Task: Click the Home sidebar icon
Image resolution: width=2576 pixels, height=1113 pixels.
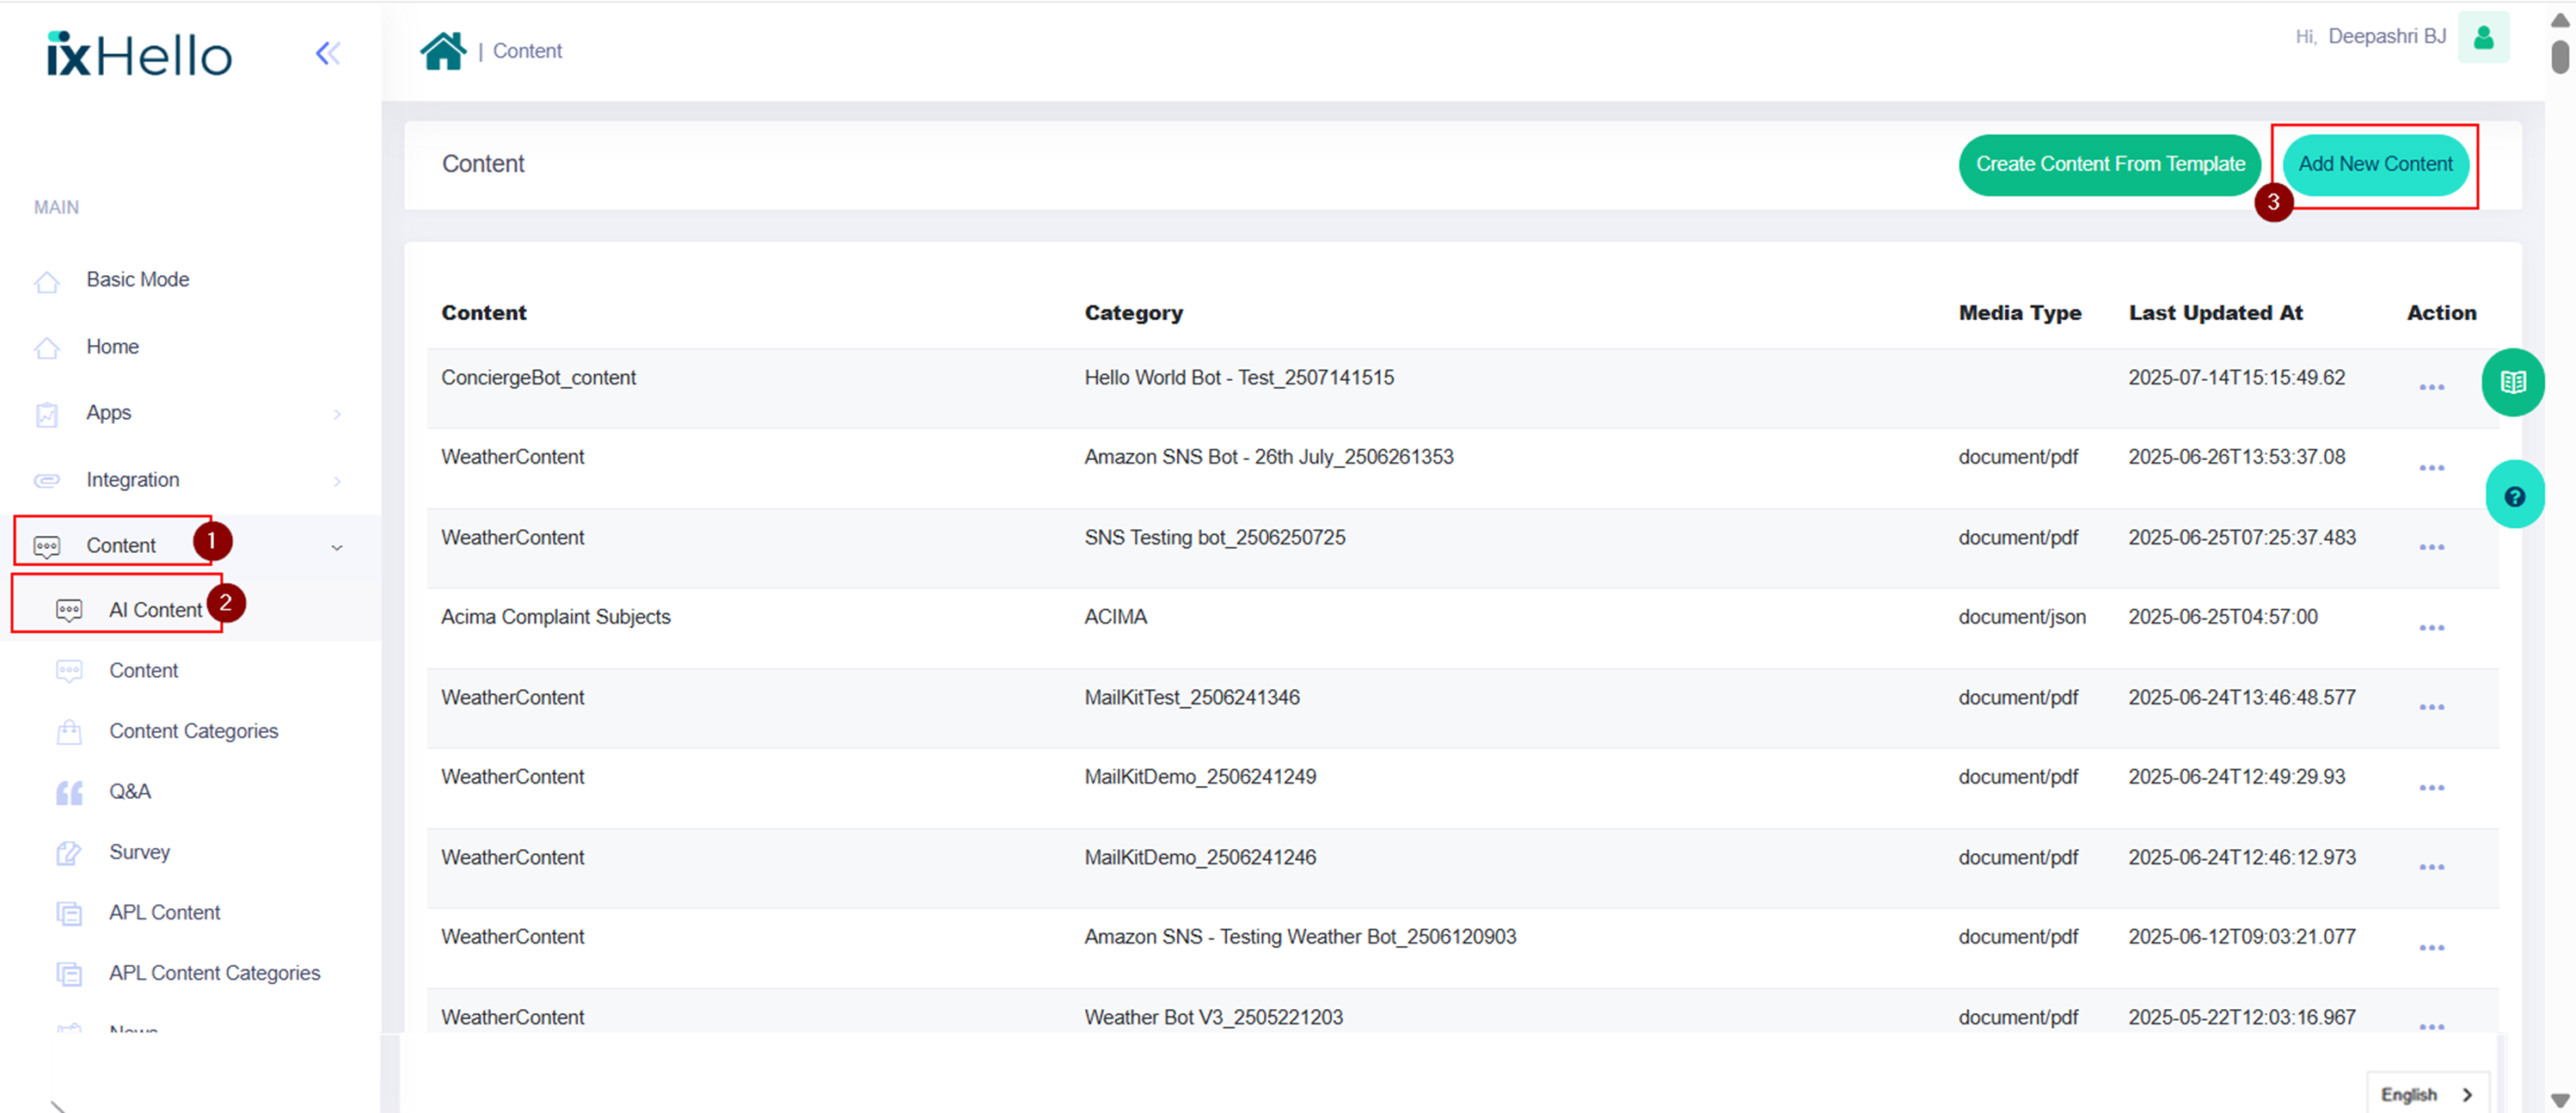Action: 47,348
